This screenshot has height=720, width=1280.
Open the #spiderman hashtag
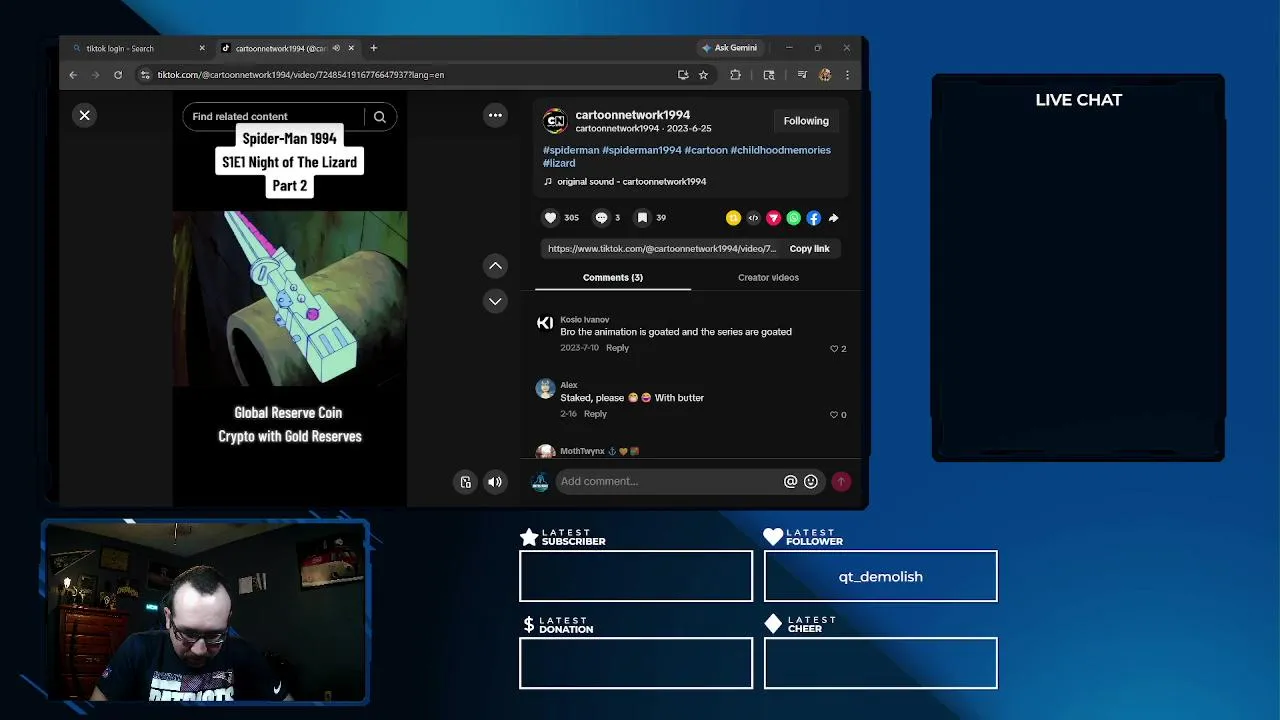tap(571, 150)
